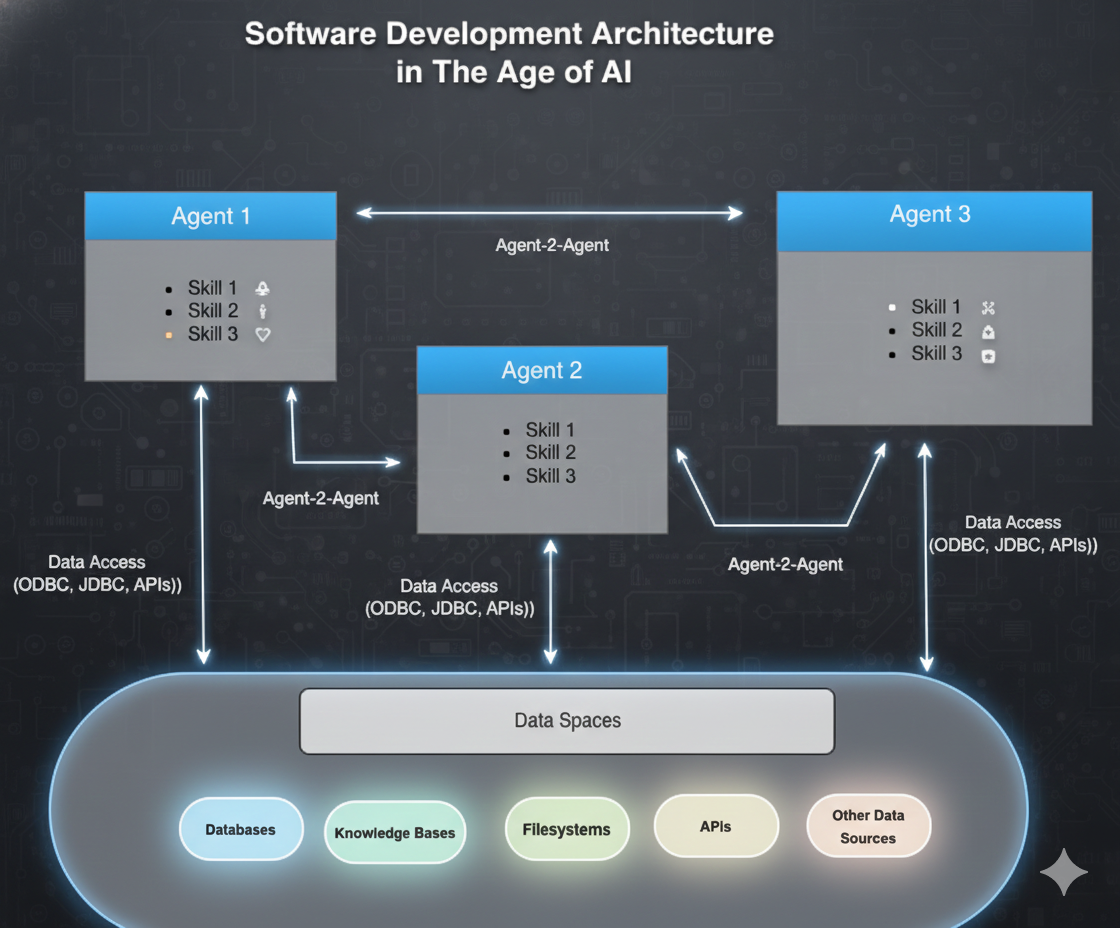Click the Filesystems pill button
Screen dimensions: 1120x928
[566, 829]
